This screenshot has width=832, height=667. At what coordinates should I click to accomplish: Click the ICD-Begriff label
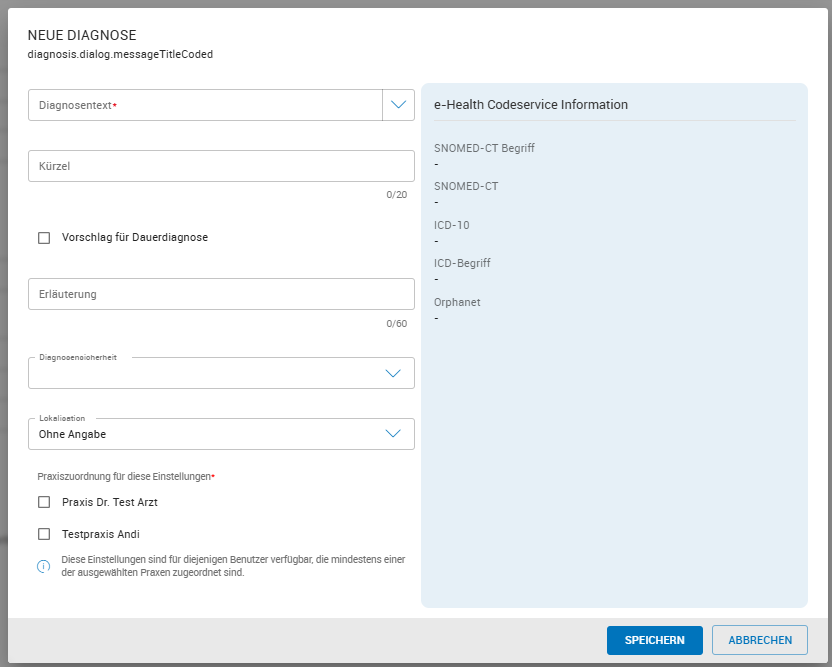coord(462,263)
